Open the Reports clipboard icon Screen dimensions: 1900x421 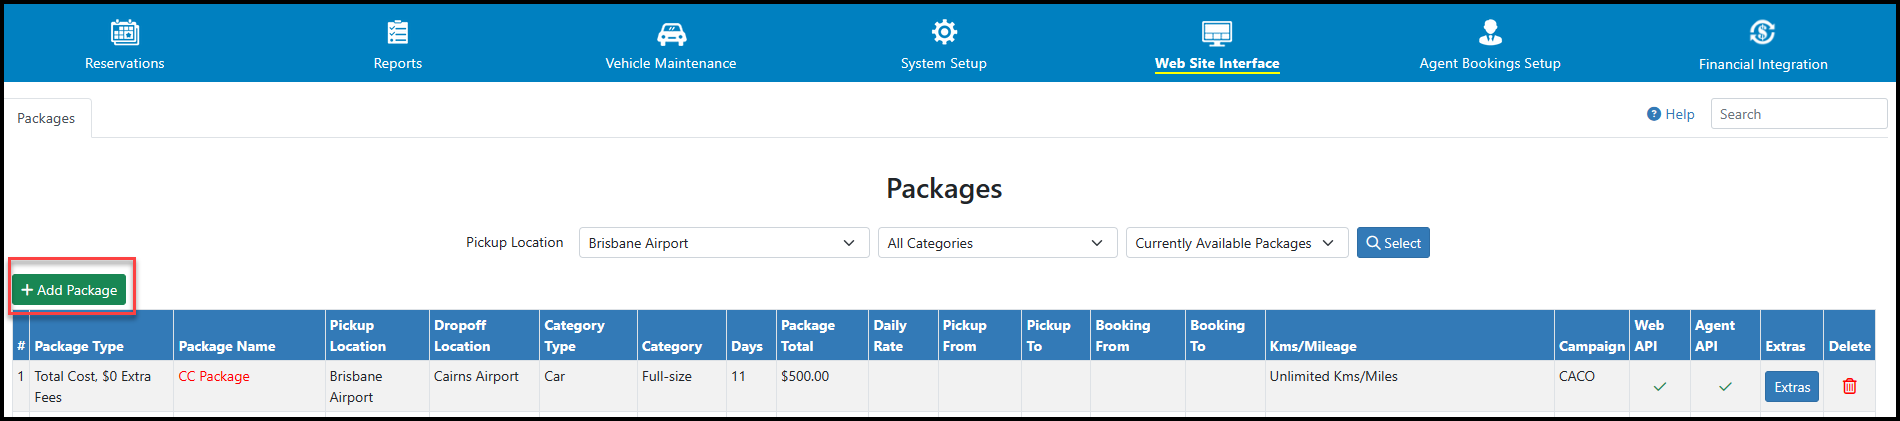[x=398, y=33]
